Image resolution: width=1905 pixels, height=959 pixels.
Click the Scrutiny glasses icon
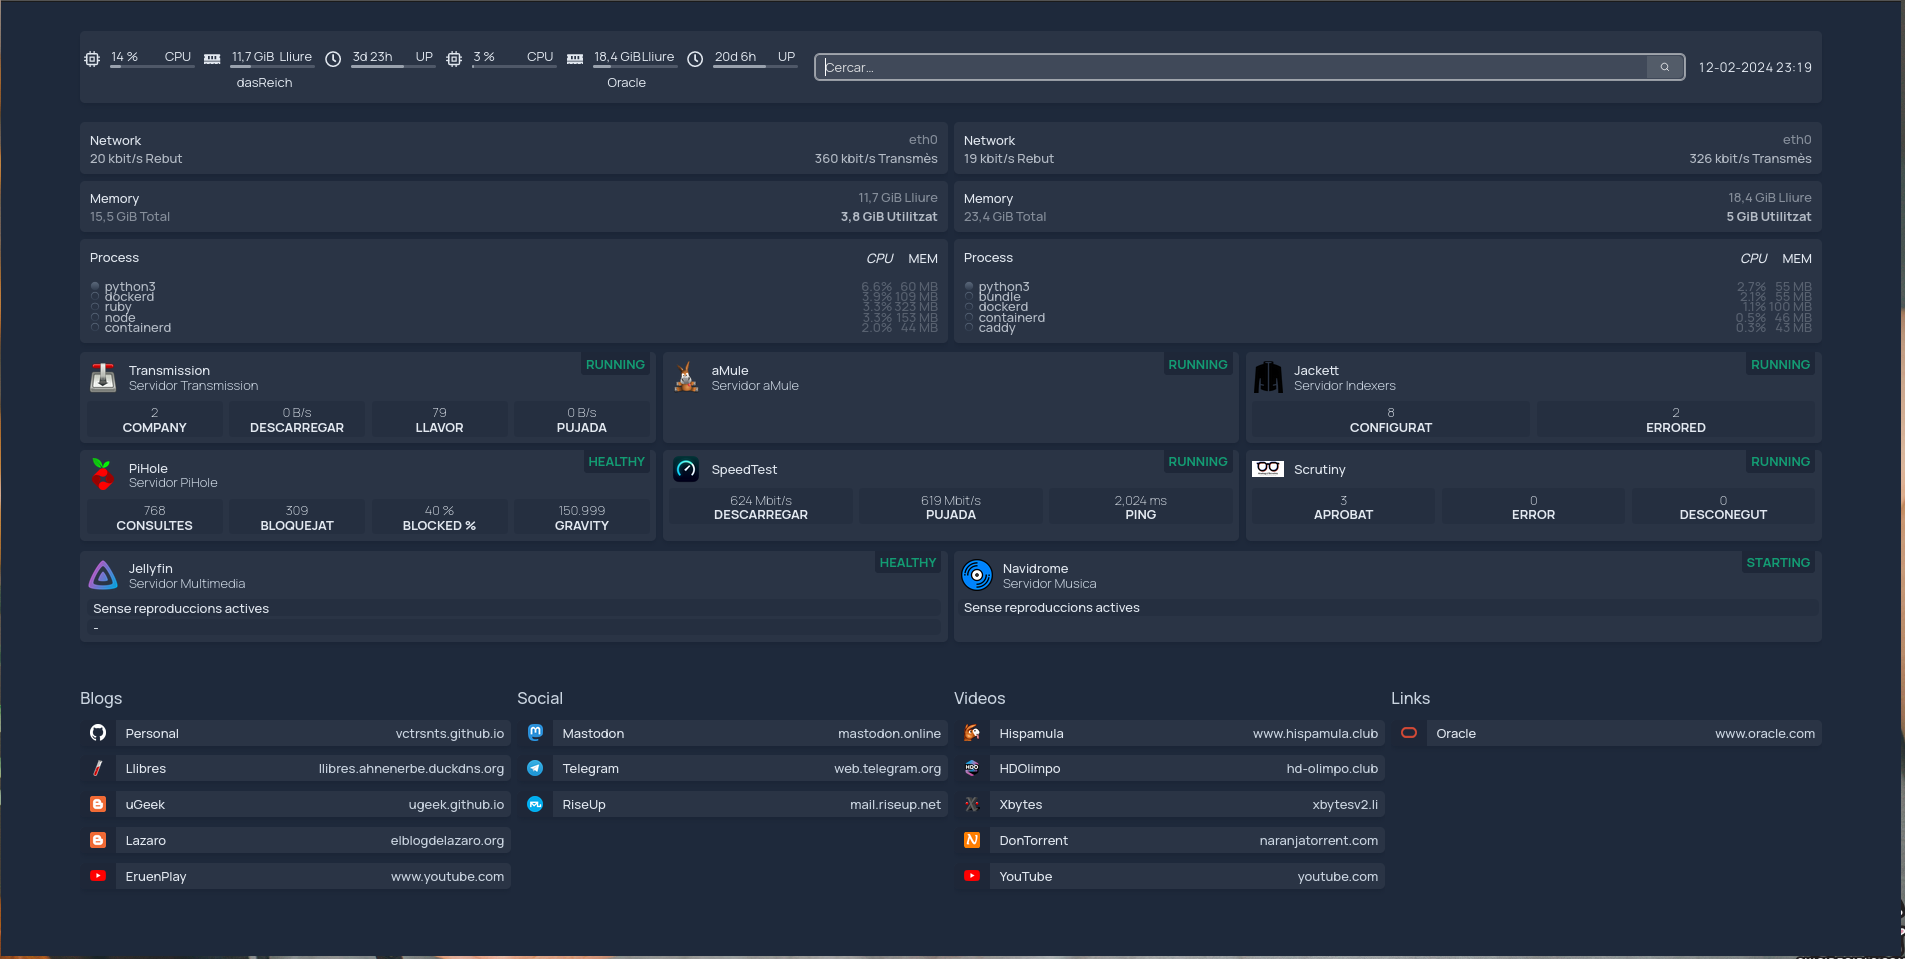click(x=1268, y=468)
